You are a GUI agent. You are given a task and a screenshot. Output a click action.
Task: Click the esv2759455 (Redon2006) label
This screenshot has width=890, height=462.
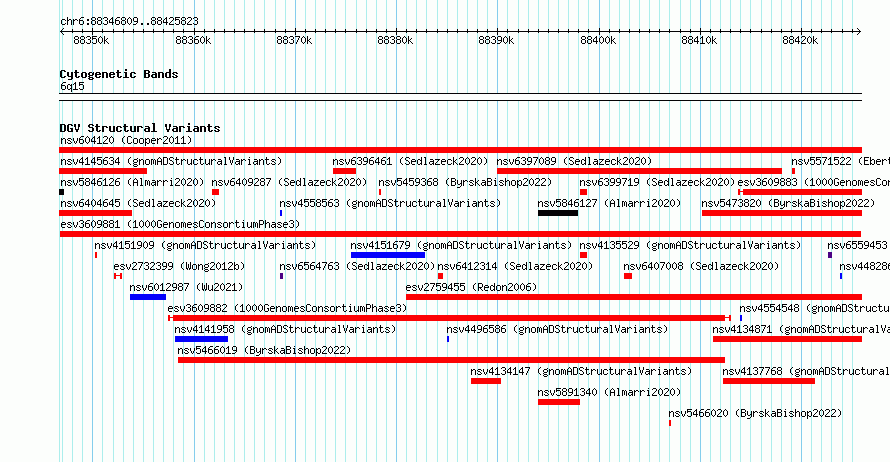[x=472, y=287]
